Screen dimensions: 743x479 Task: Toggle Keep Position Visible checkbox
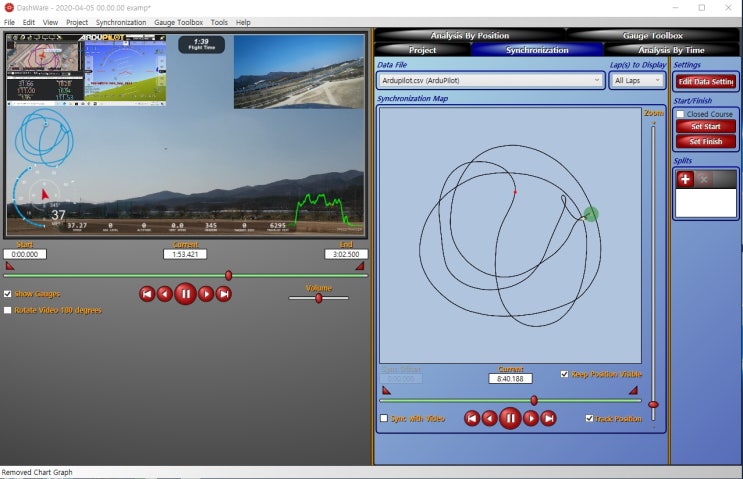click(x=564, y=374)
